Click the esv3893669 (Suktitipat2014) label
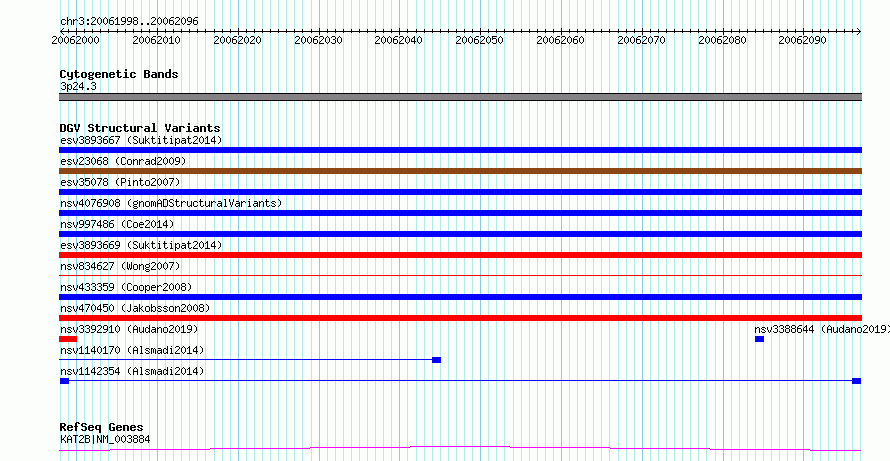890x461 pixels. [x=141, y=245]
